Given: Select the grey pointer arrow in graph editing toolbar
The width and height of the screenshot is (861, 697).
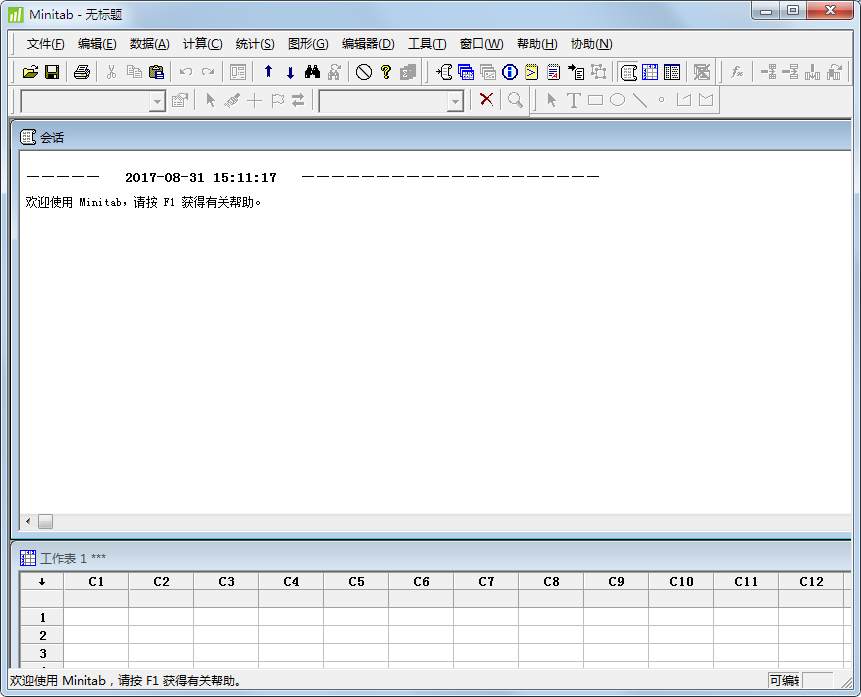Looking at the screenshot, I should (210, 101).
